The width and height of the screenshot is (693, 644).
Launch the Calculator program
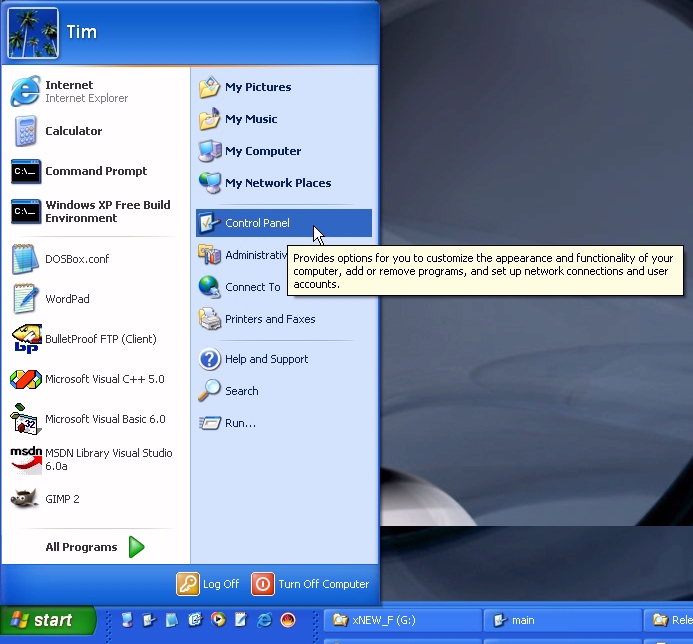coord(95,131)
